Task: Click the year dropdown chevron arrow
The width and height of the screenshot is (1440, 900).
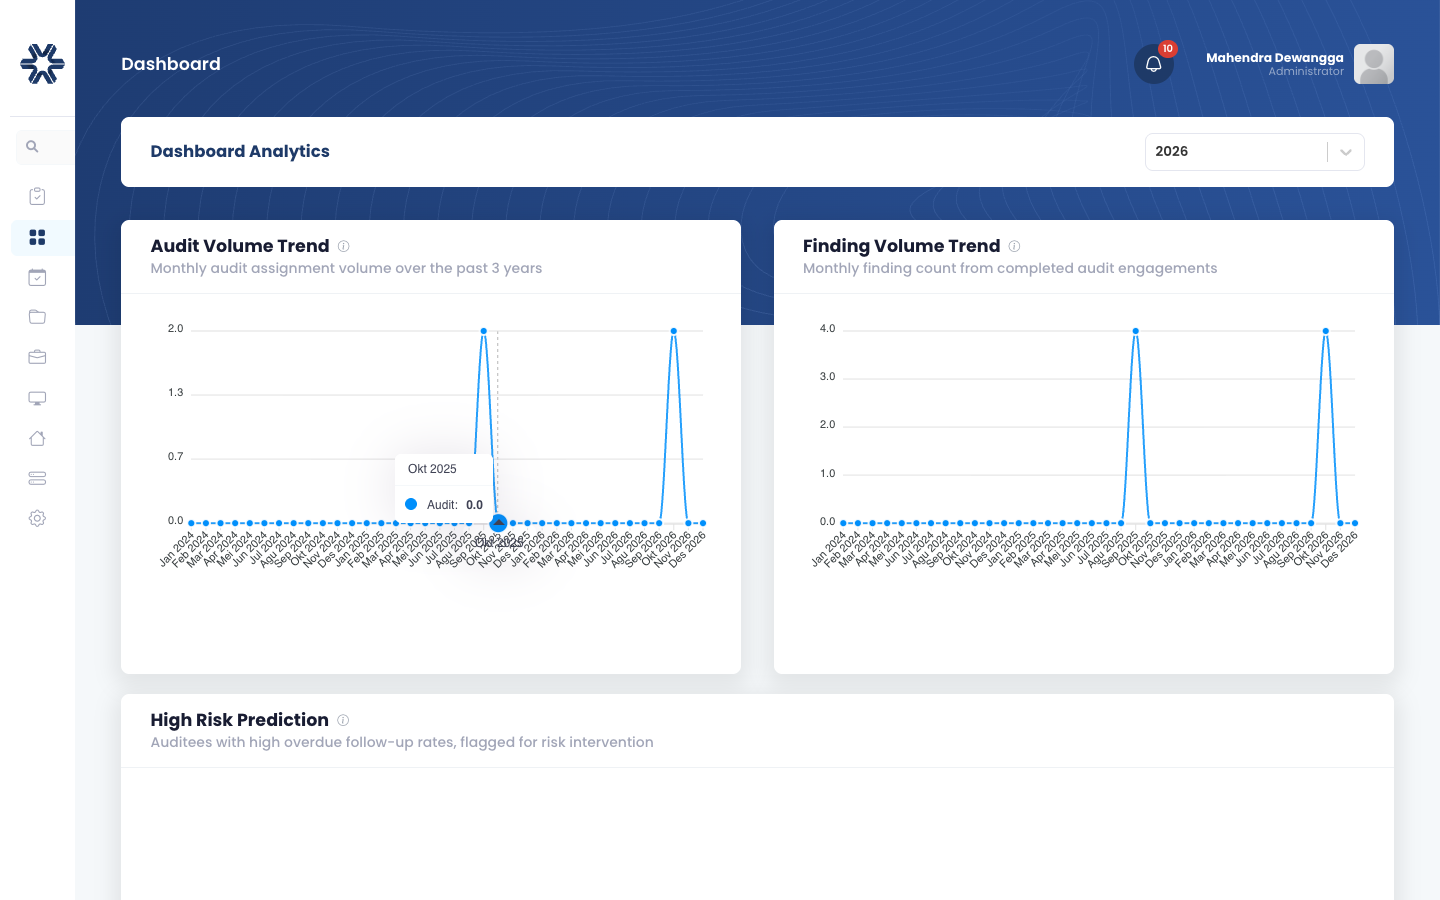Action: pos(1346,152)
